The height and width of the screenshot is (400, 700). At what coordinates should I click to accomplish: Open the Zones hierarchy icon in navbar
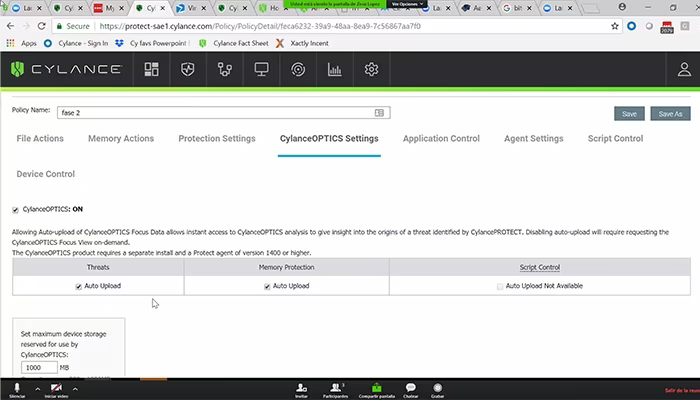(225, 69)
